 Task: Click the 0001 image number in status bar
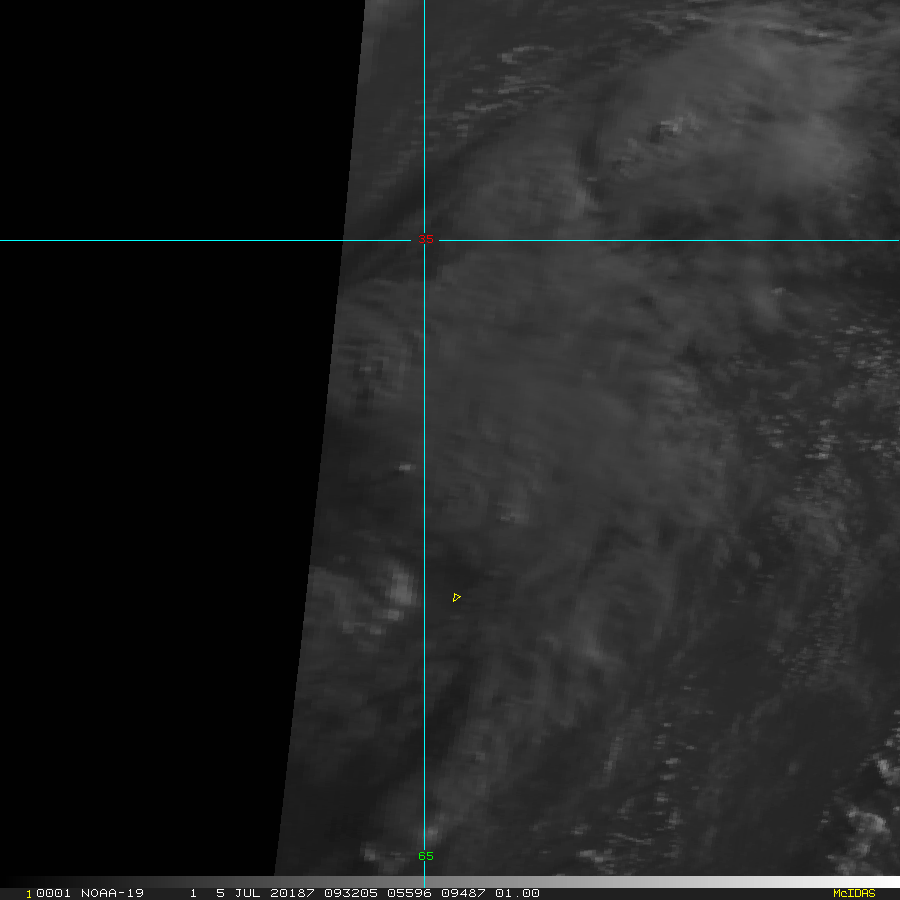(46, 893)
